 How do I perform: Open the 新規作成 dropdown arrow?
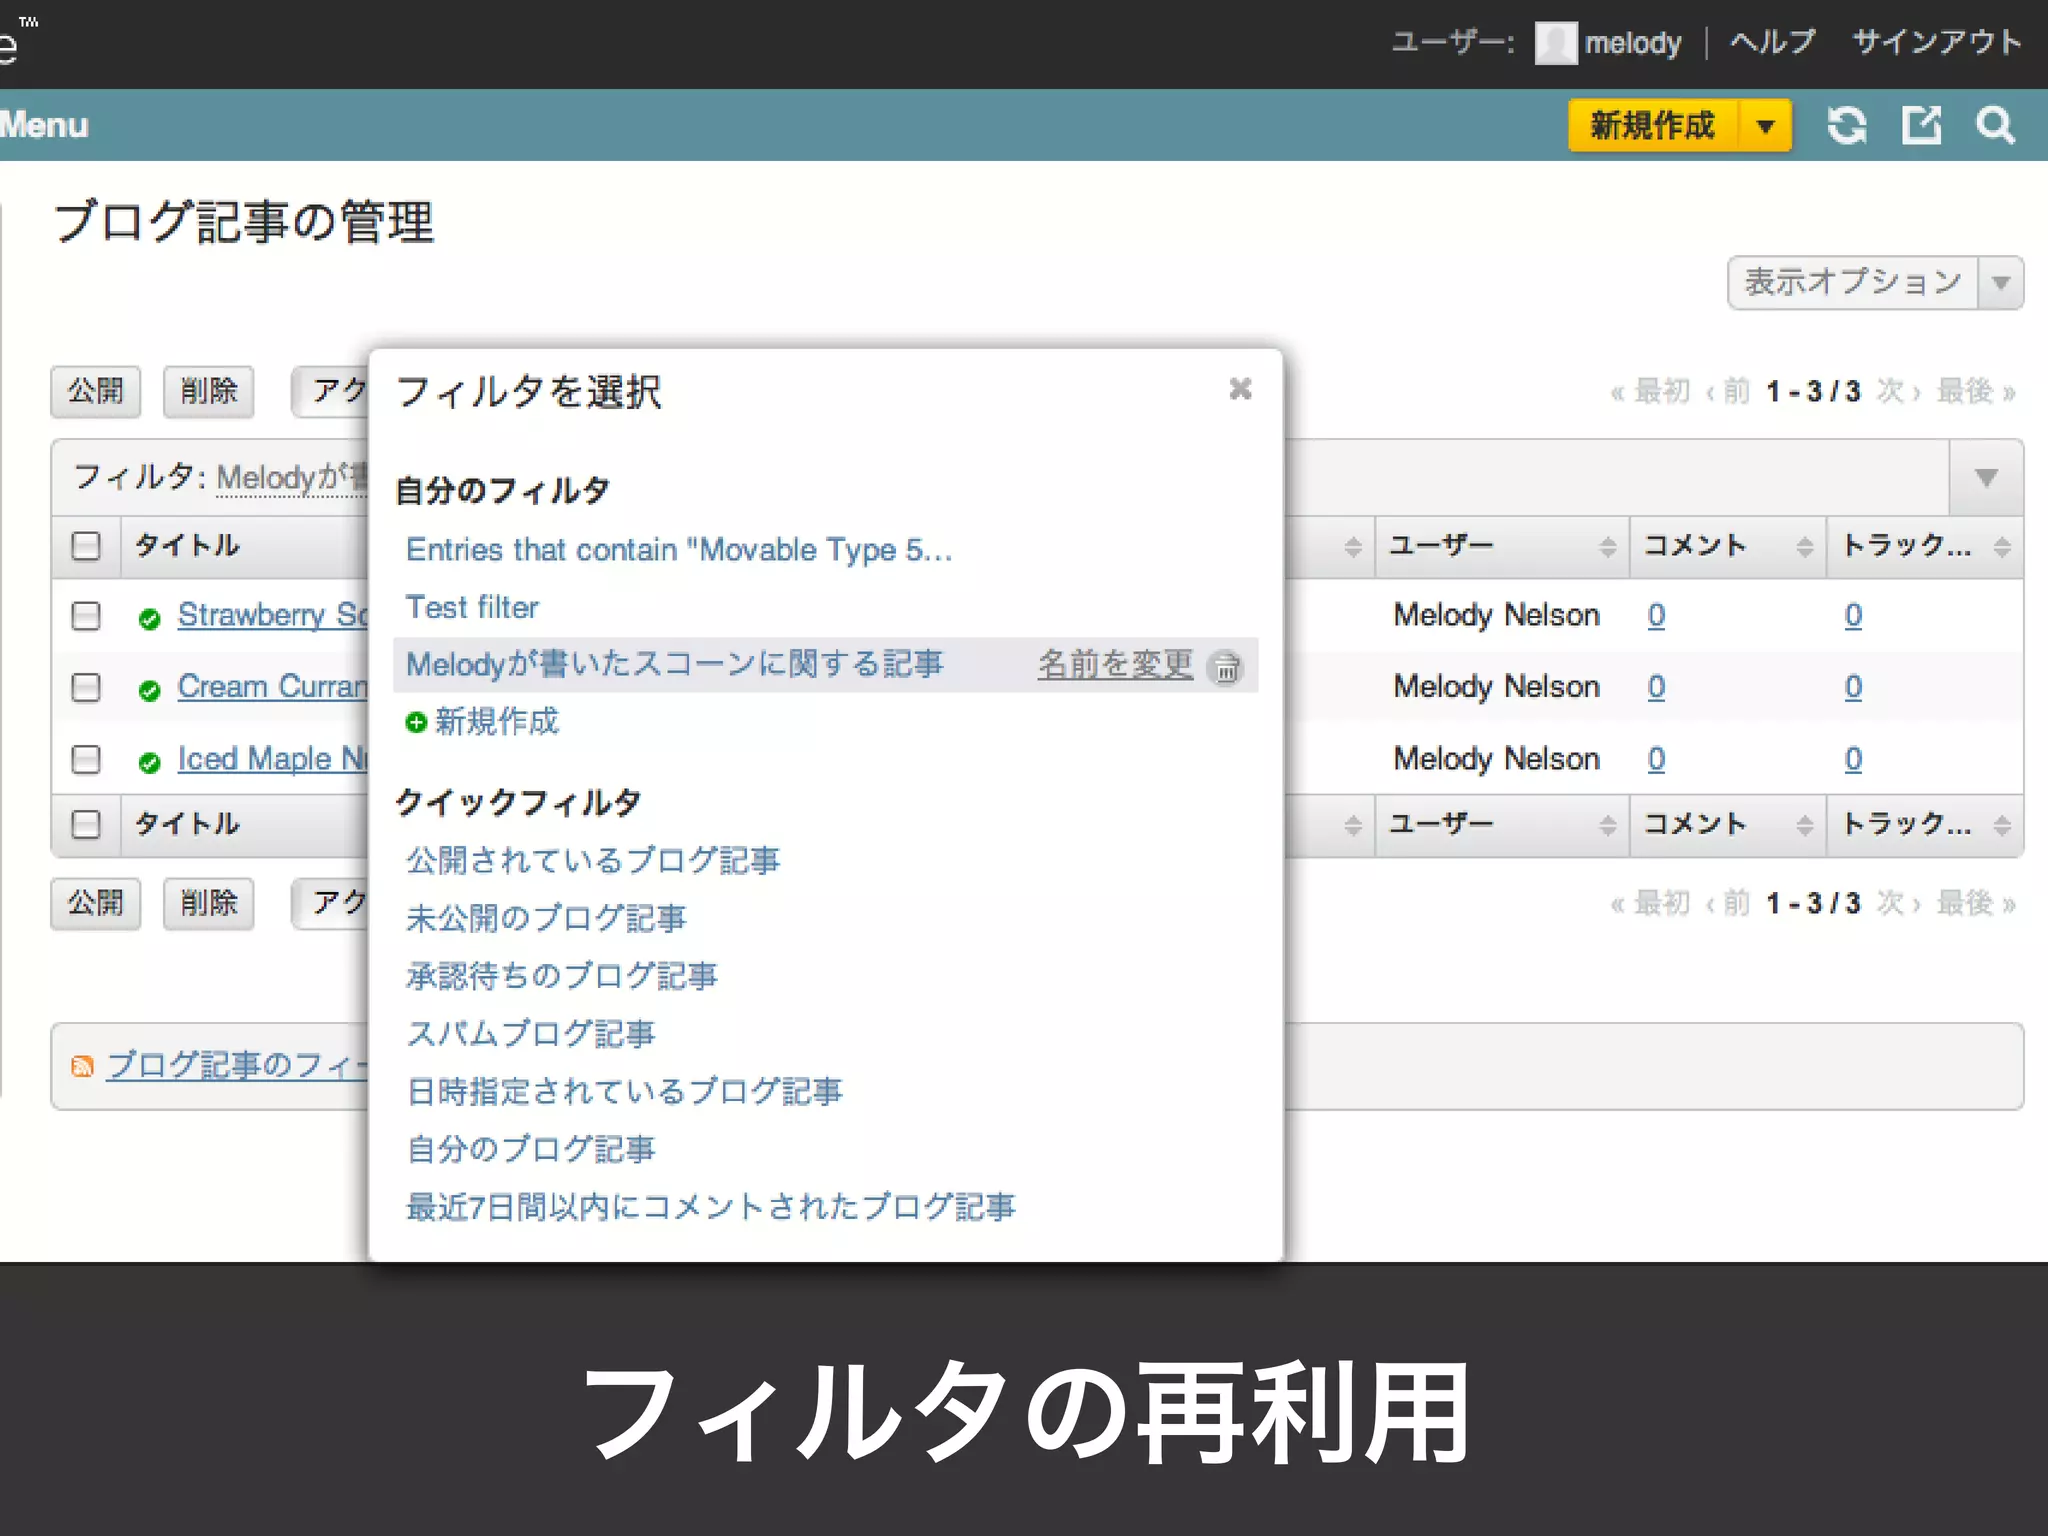tap(1766, 126)
